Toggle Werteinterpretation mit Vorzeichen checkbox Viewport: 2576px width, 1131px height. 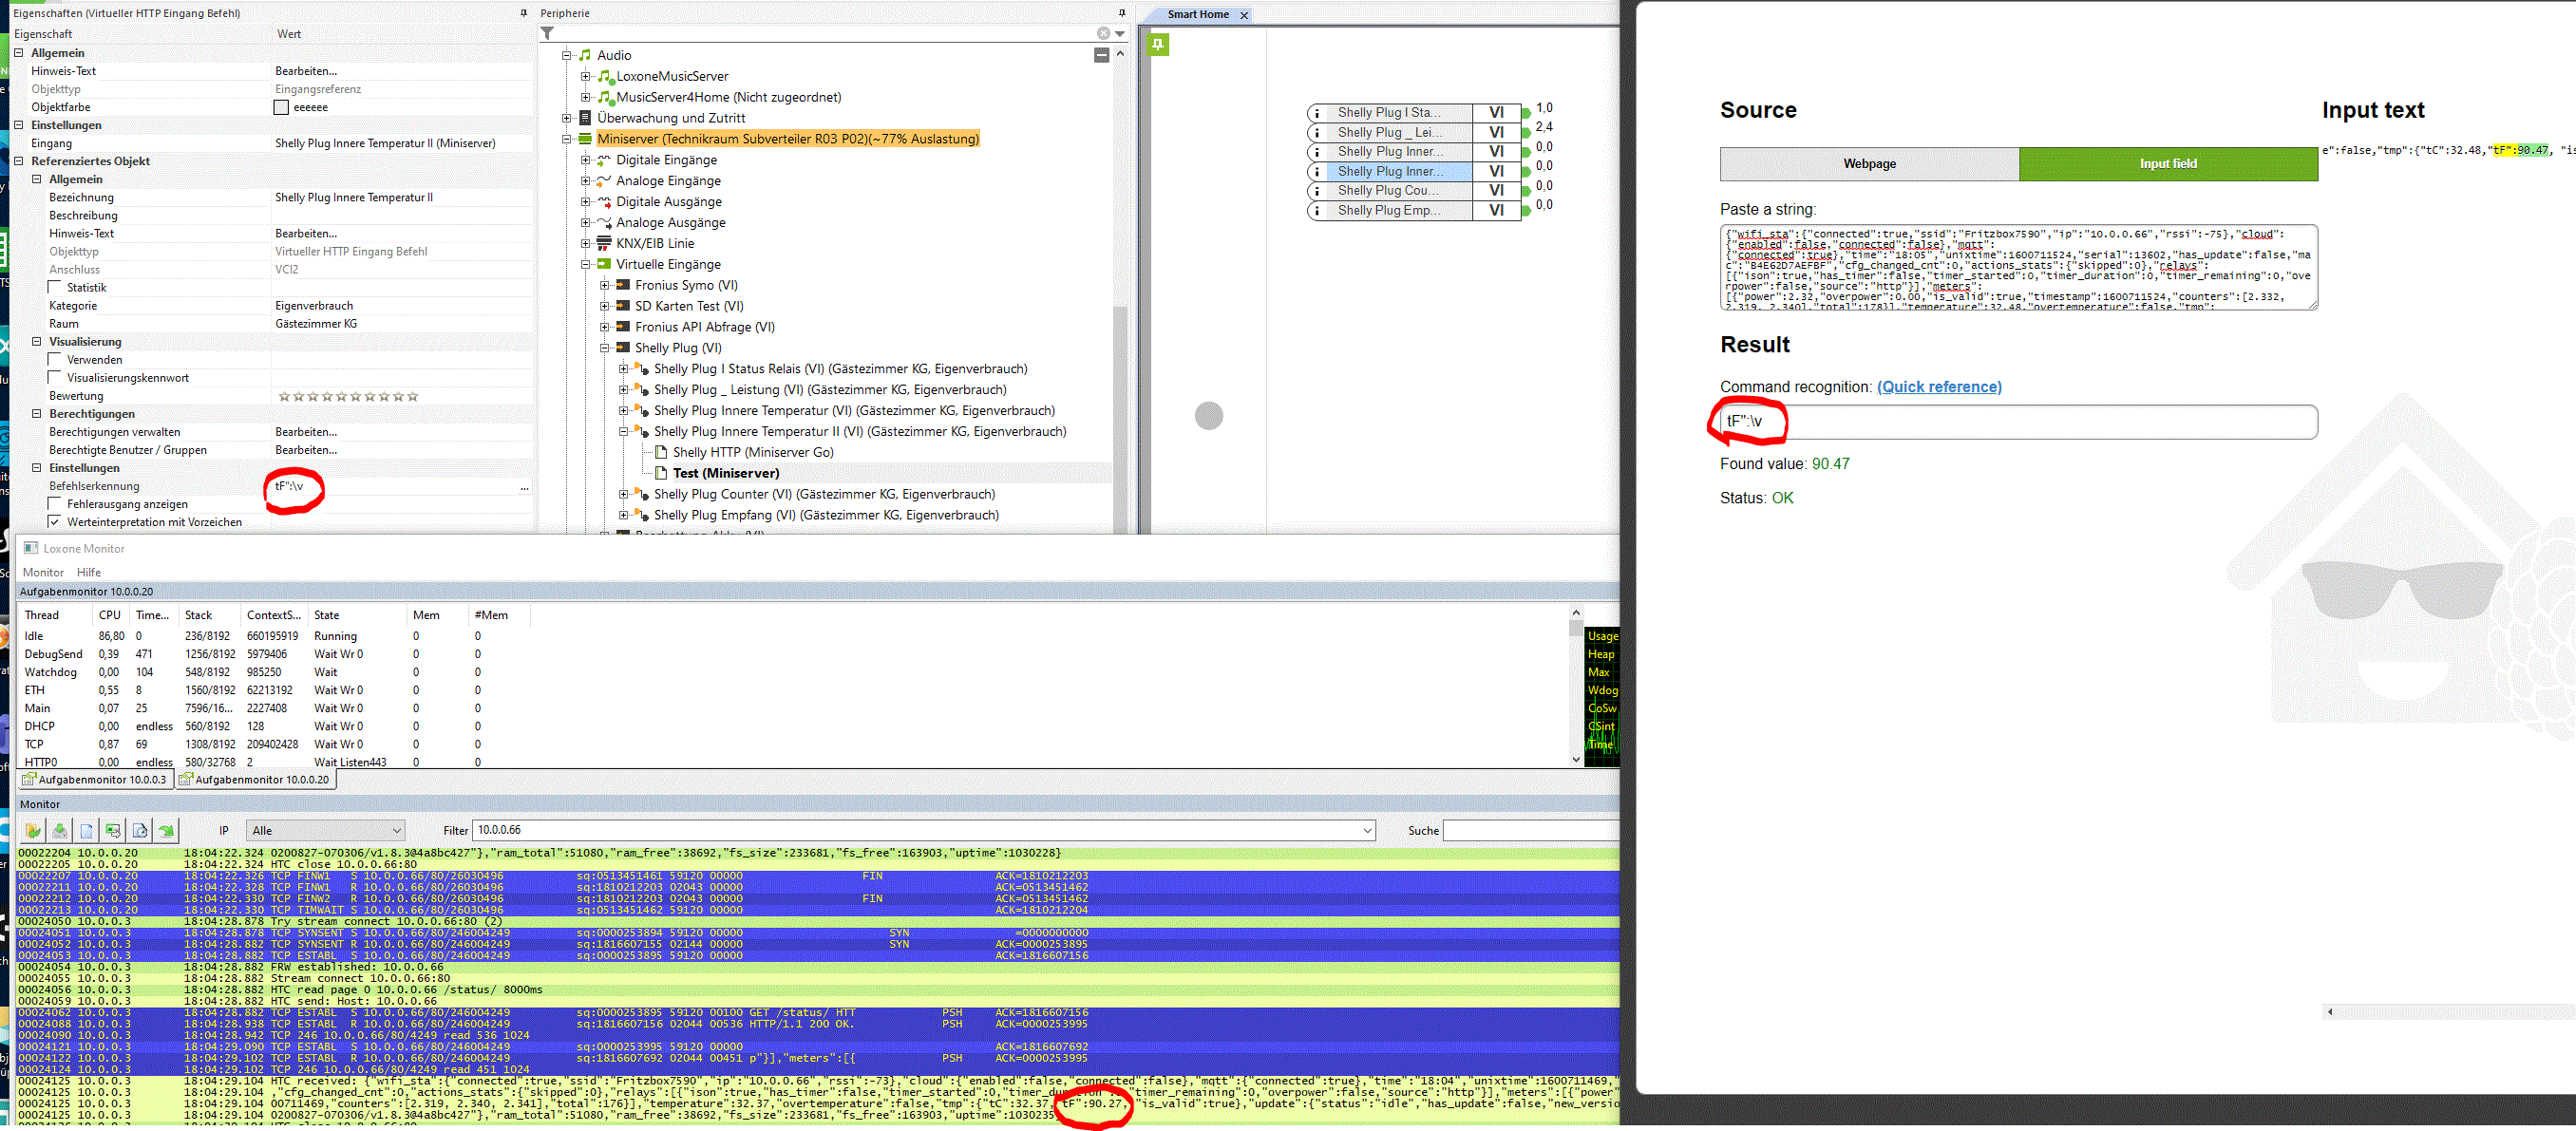click(x=56, y=522)
